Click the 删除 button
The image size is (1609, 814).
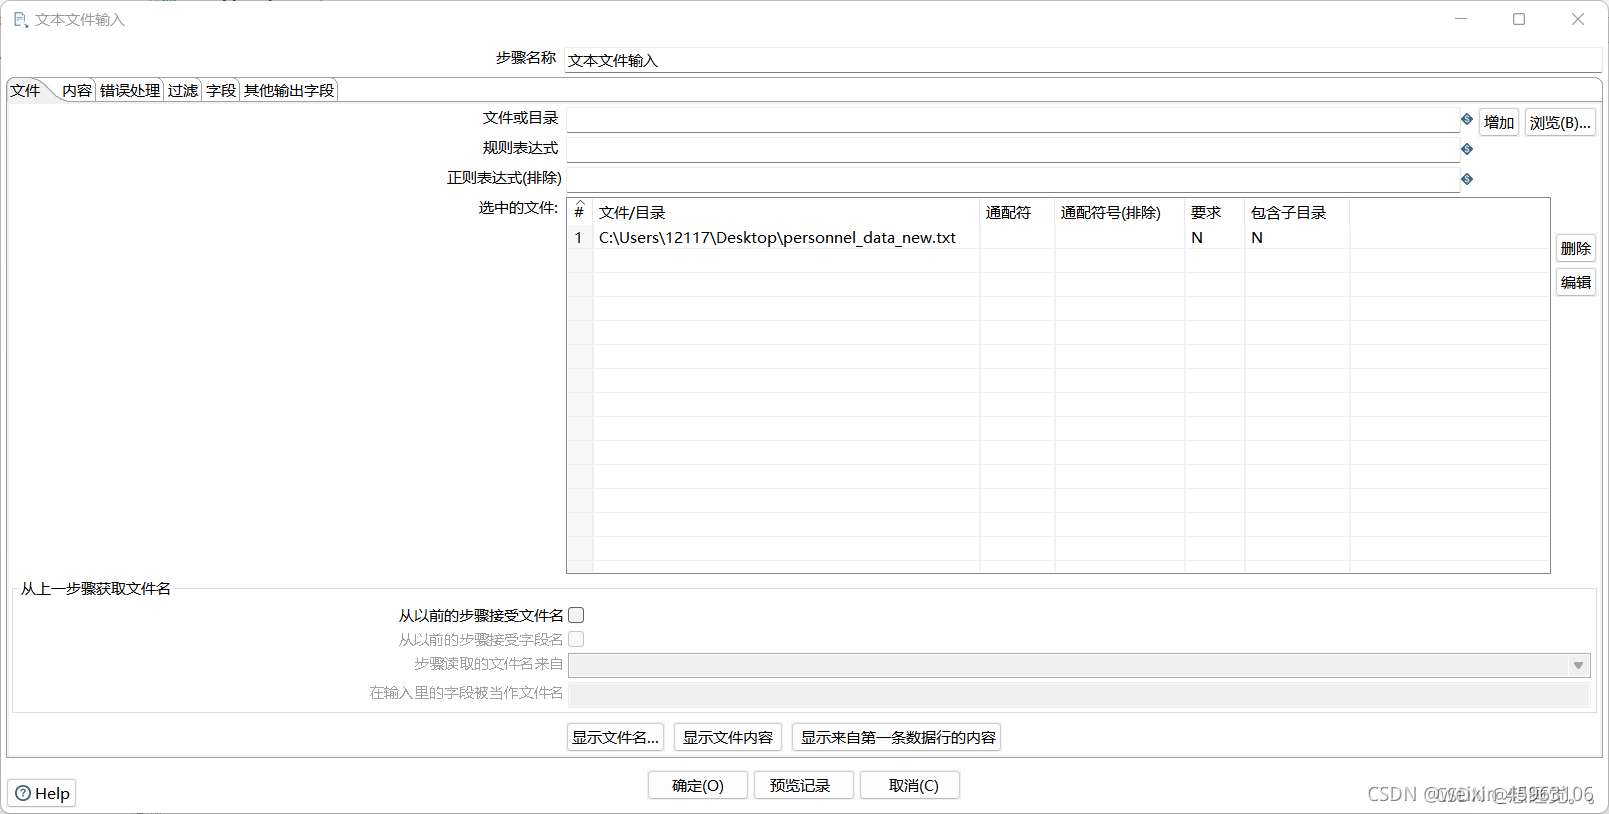pyautogui.click(x=1576, y=248)
